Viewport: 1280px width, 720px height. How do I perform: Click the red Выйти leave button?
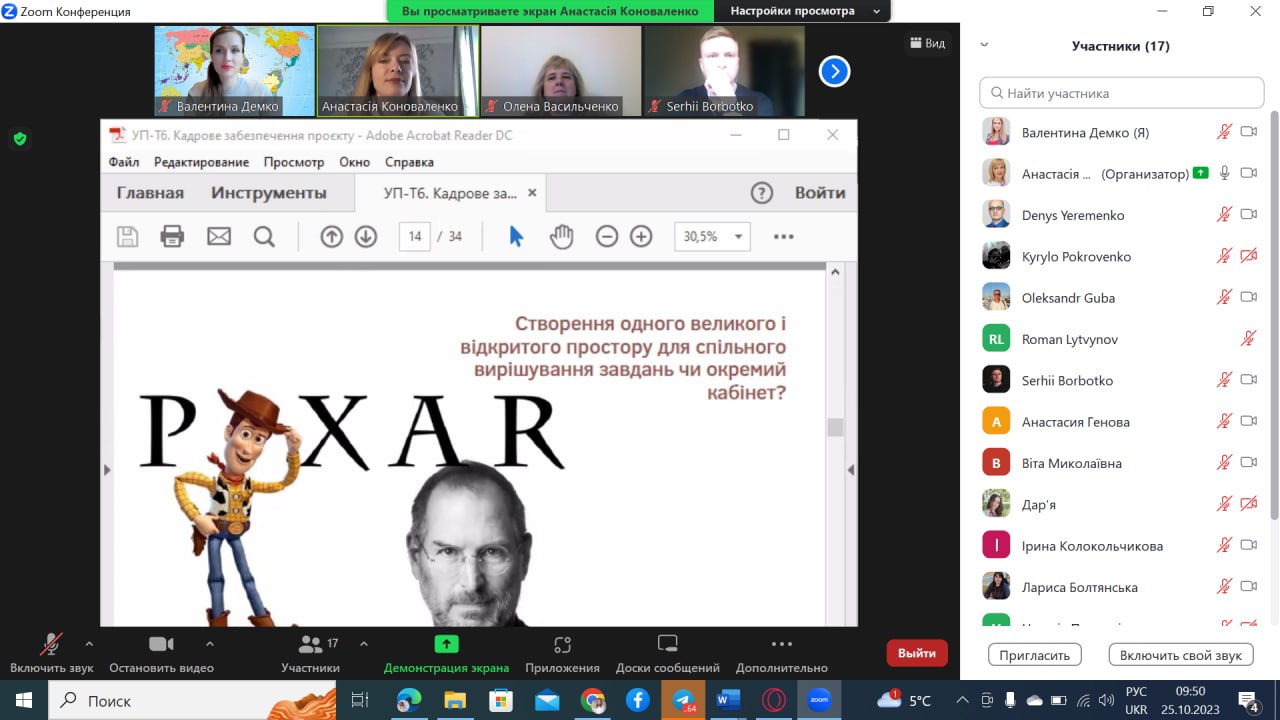point(917,653)
